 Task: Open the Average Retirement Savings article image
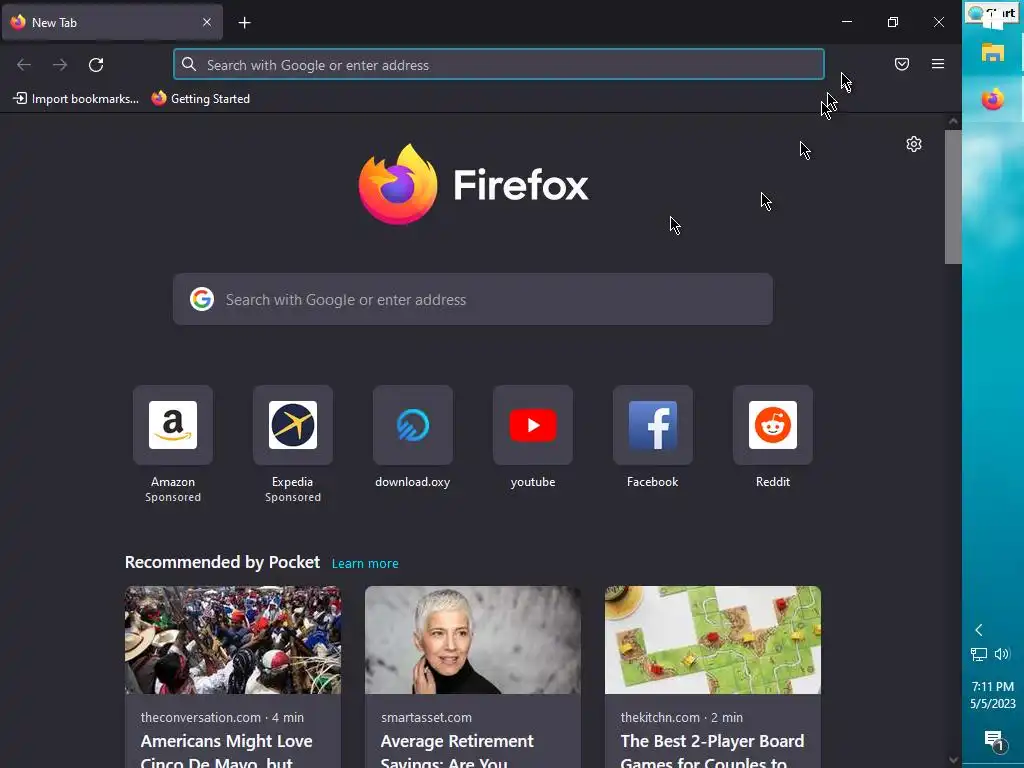click(473, 640)
